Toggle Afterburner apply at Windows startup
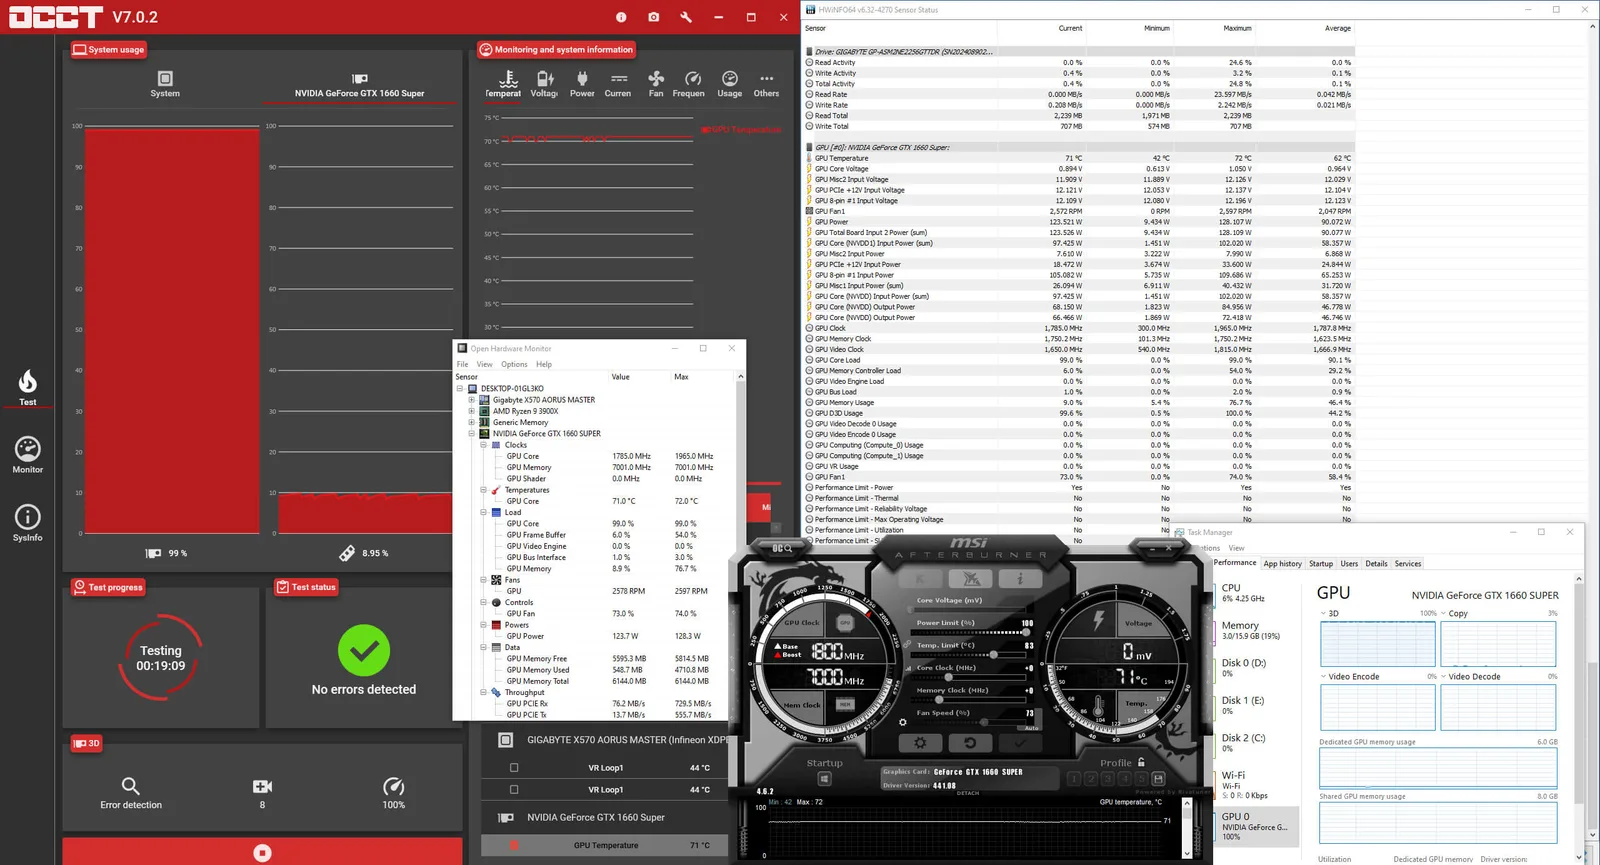This screenshot has height=865, width=1600. [824, 779]
